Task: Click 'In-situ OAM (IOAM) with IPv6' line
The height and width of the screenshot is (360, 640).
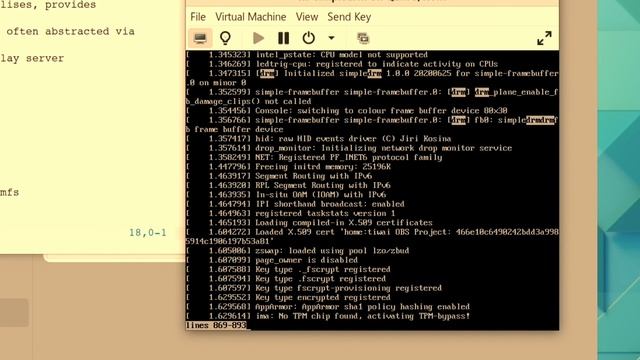Action: click(286, 195)
